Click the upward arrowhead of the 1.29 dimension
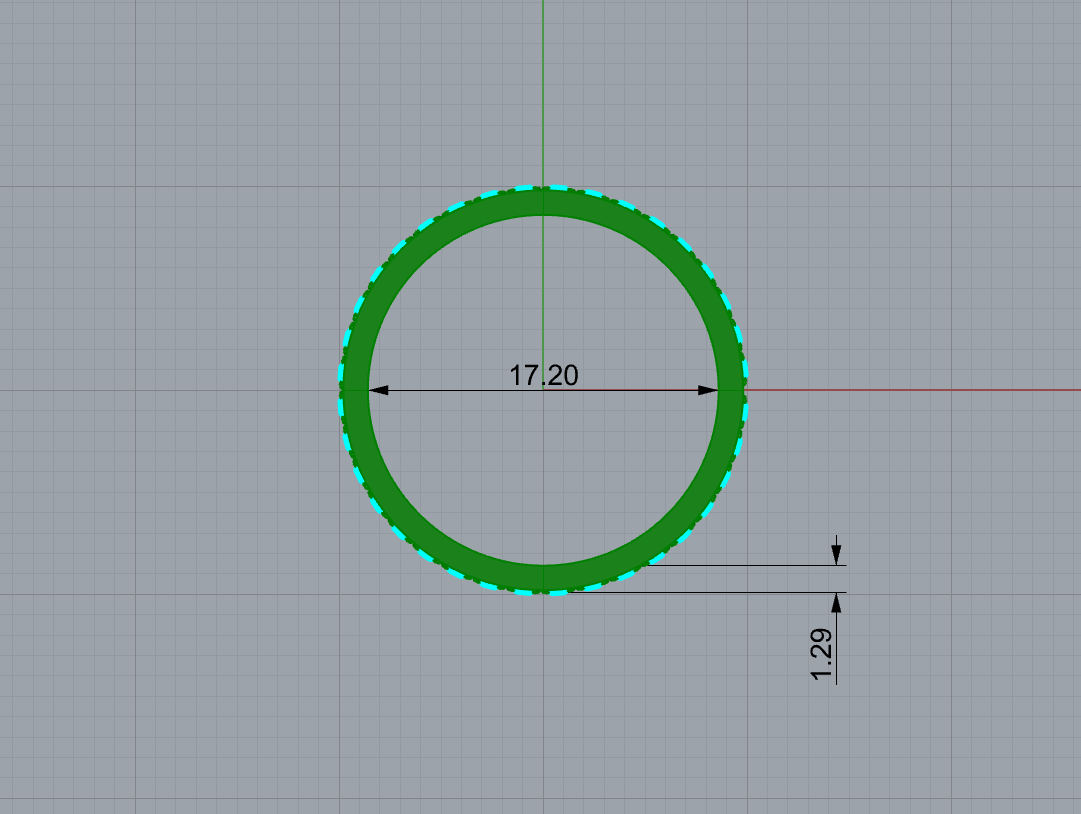1081x814 pixels. pyautogui.click(x=836, y=603)
